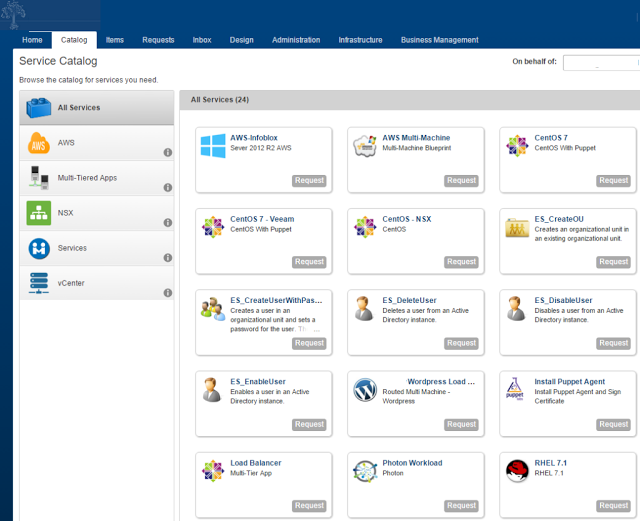This screenshot has width=640, height=521.
Task: Open the Design tab
Action: (242, 40)
